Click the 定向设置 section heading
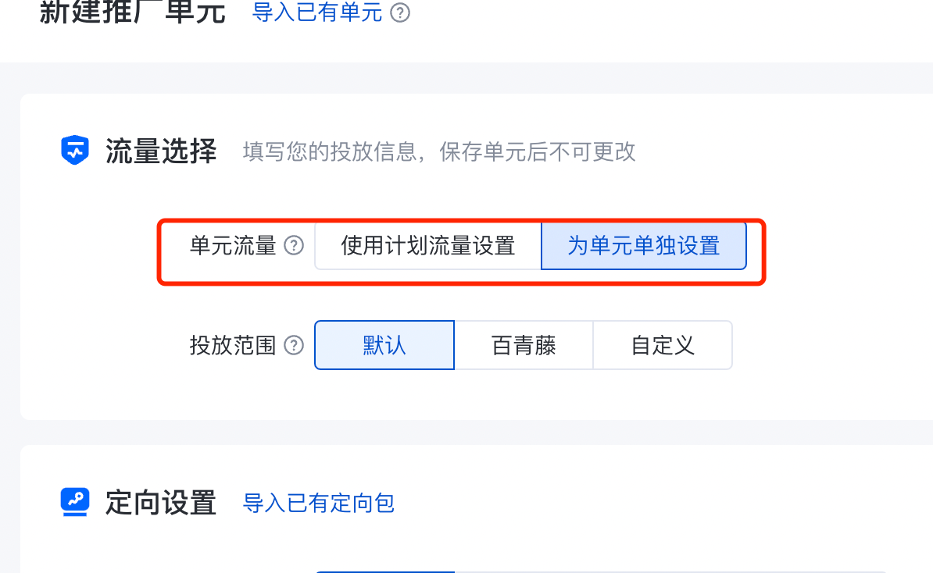The height and width of the screenshot is (575, 933). (x=161, y=502)
